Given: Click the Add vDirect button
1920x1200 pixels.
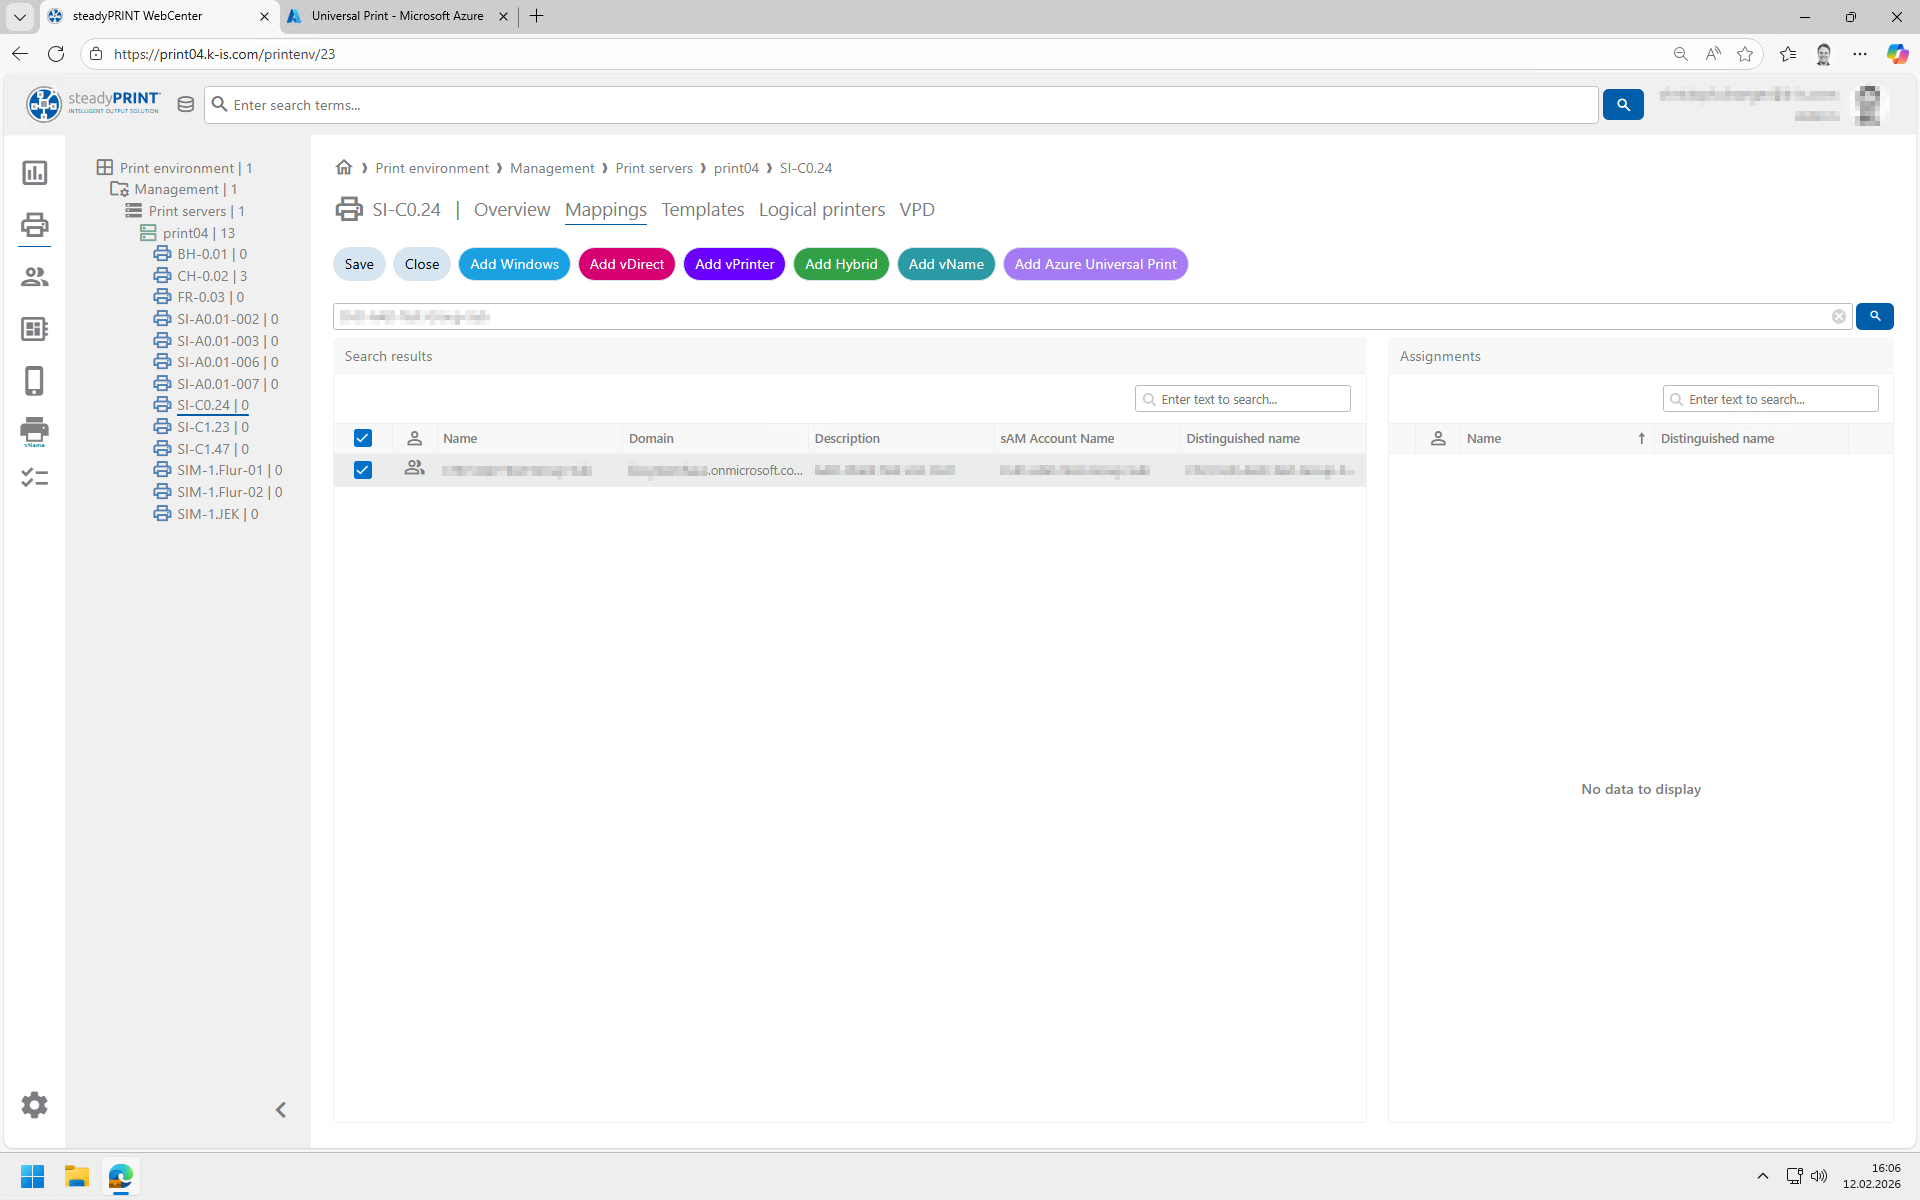Looking at the screenshot, I should (627, 264).
